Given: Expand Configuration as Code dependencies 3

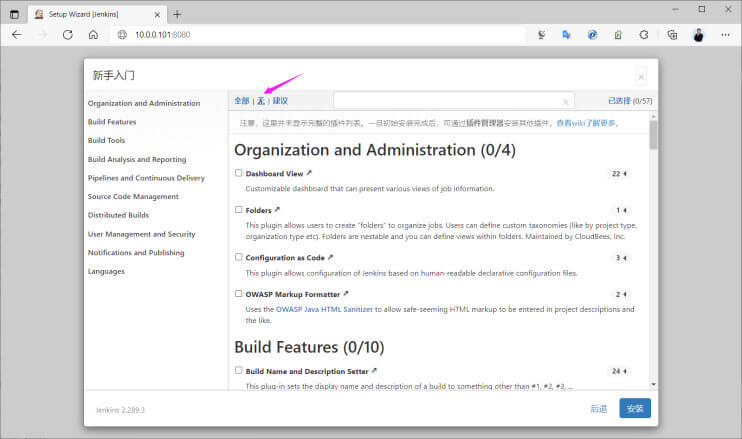Looking at the screenshot, I should [621, 258].
